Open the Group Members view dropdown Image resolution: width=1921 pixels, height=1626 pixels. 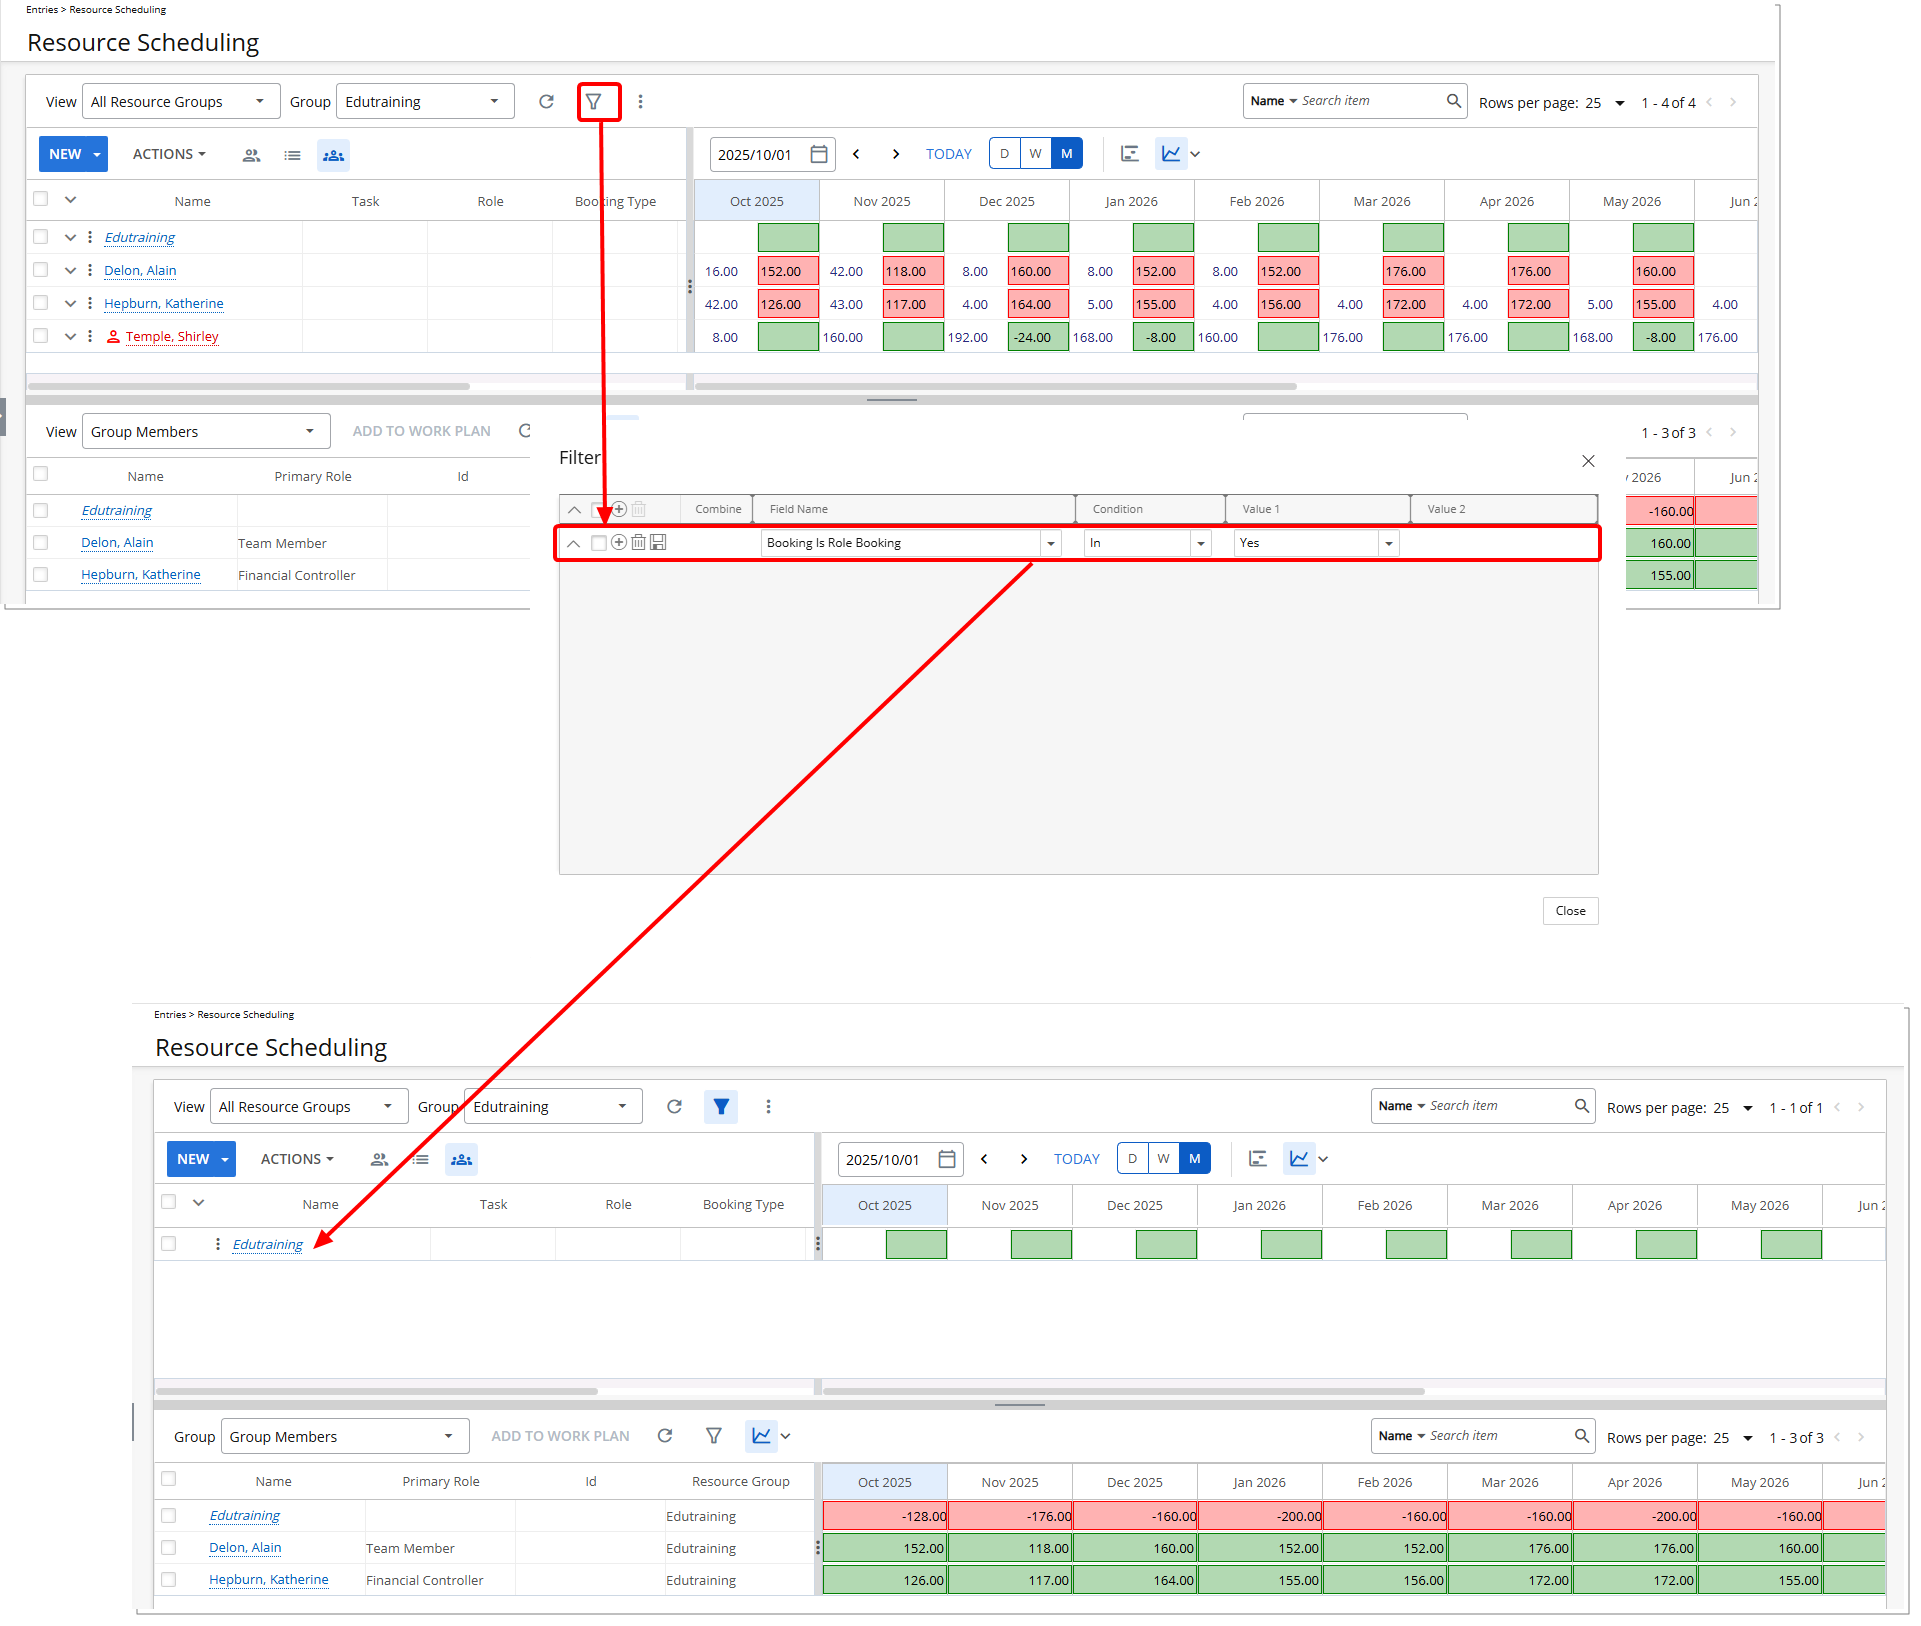click(x=206, y=431)
